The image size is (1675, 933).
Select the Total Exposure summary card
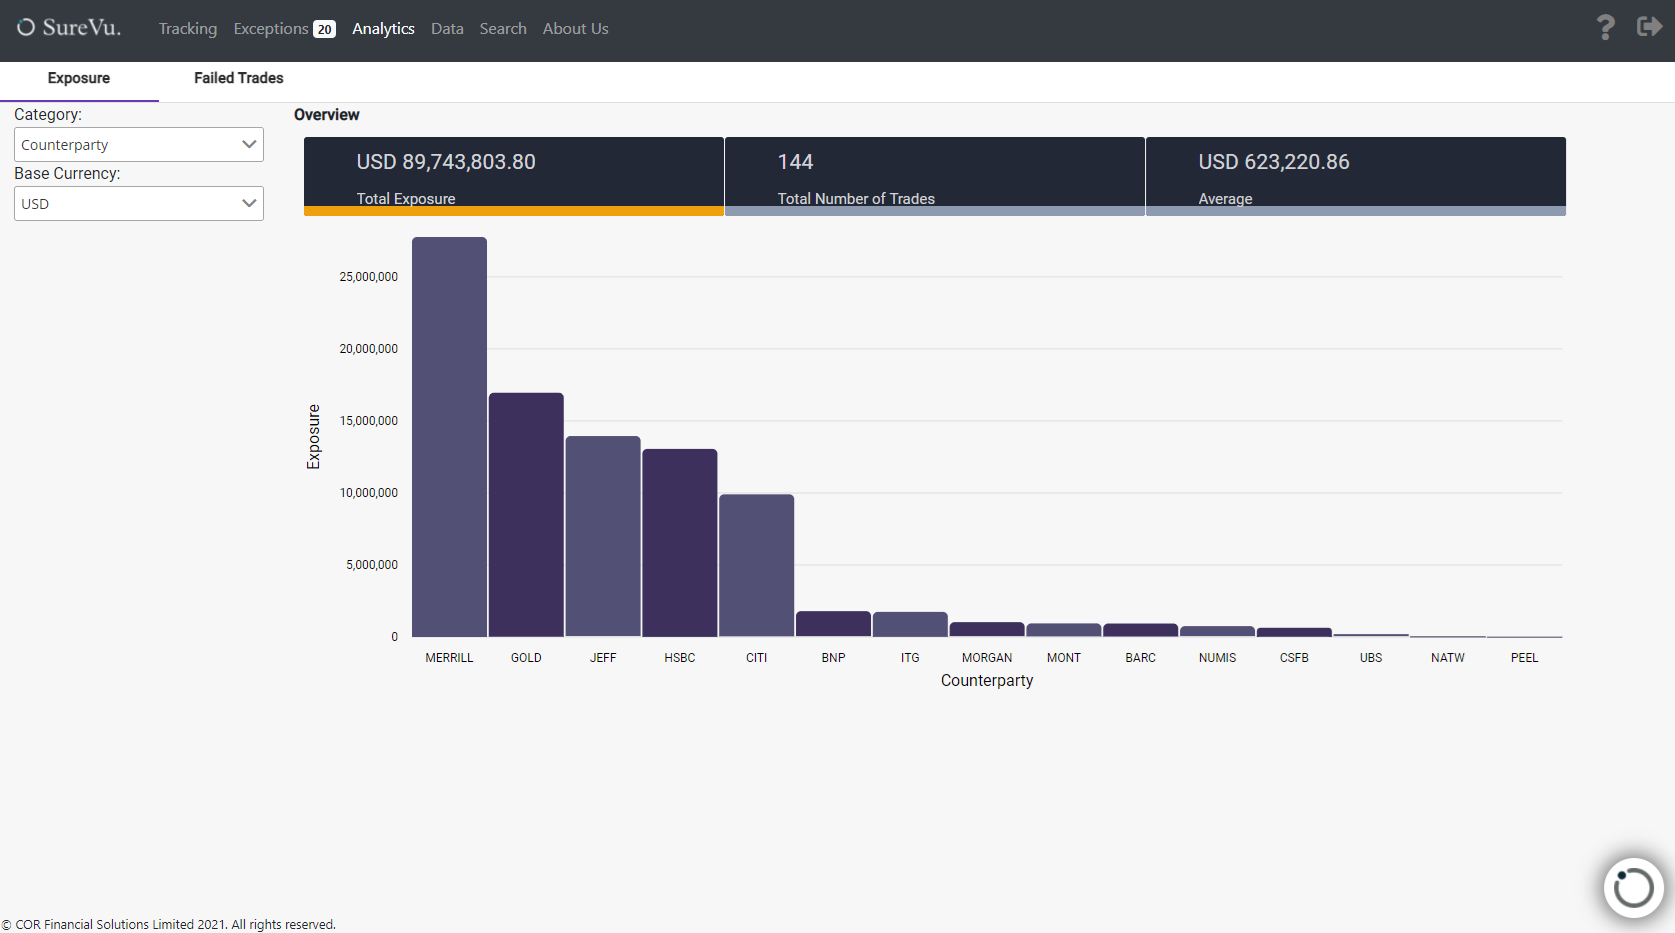coord(514,176)
